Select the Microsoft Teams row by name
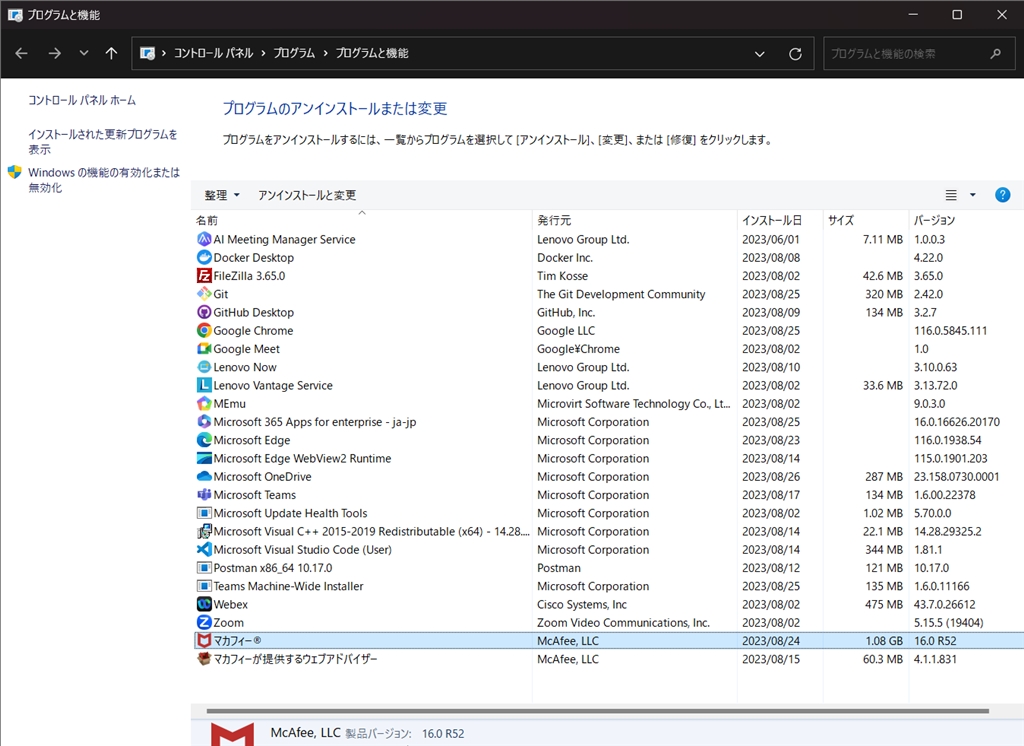The image size is (1024, 746). tap(255, 495)
